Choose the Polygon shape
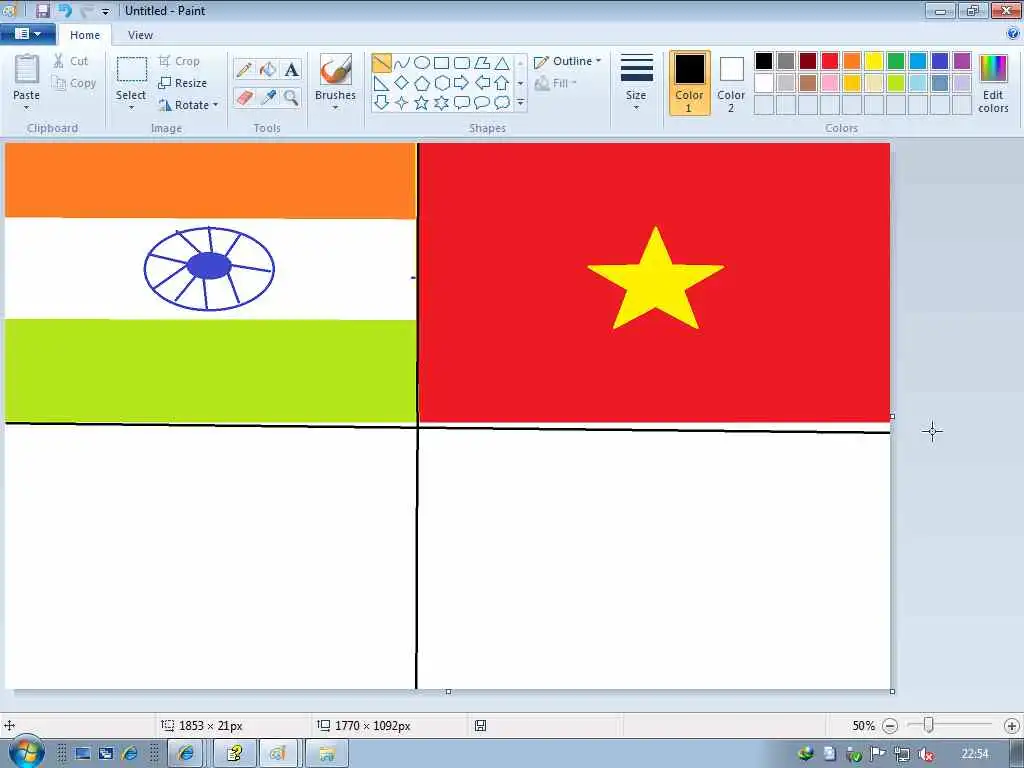Image resolution: width=1024 pixels, height=768 pixels. click(x=482, y=63)
